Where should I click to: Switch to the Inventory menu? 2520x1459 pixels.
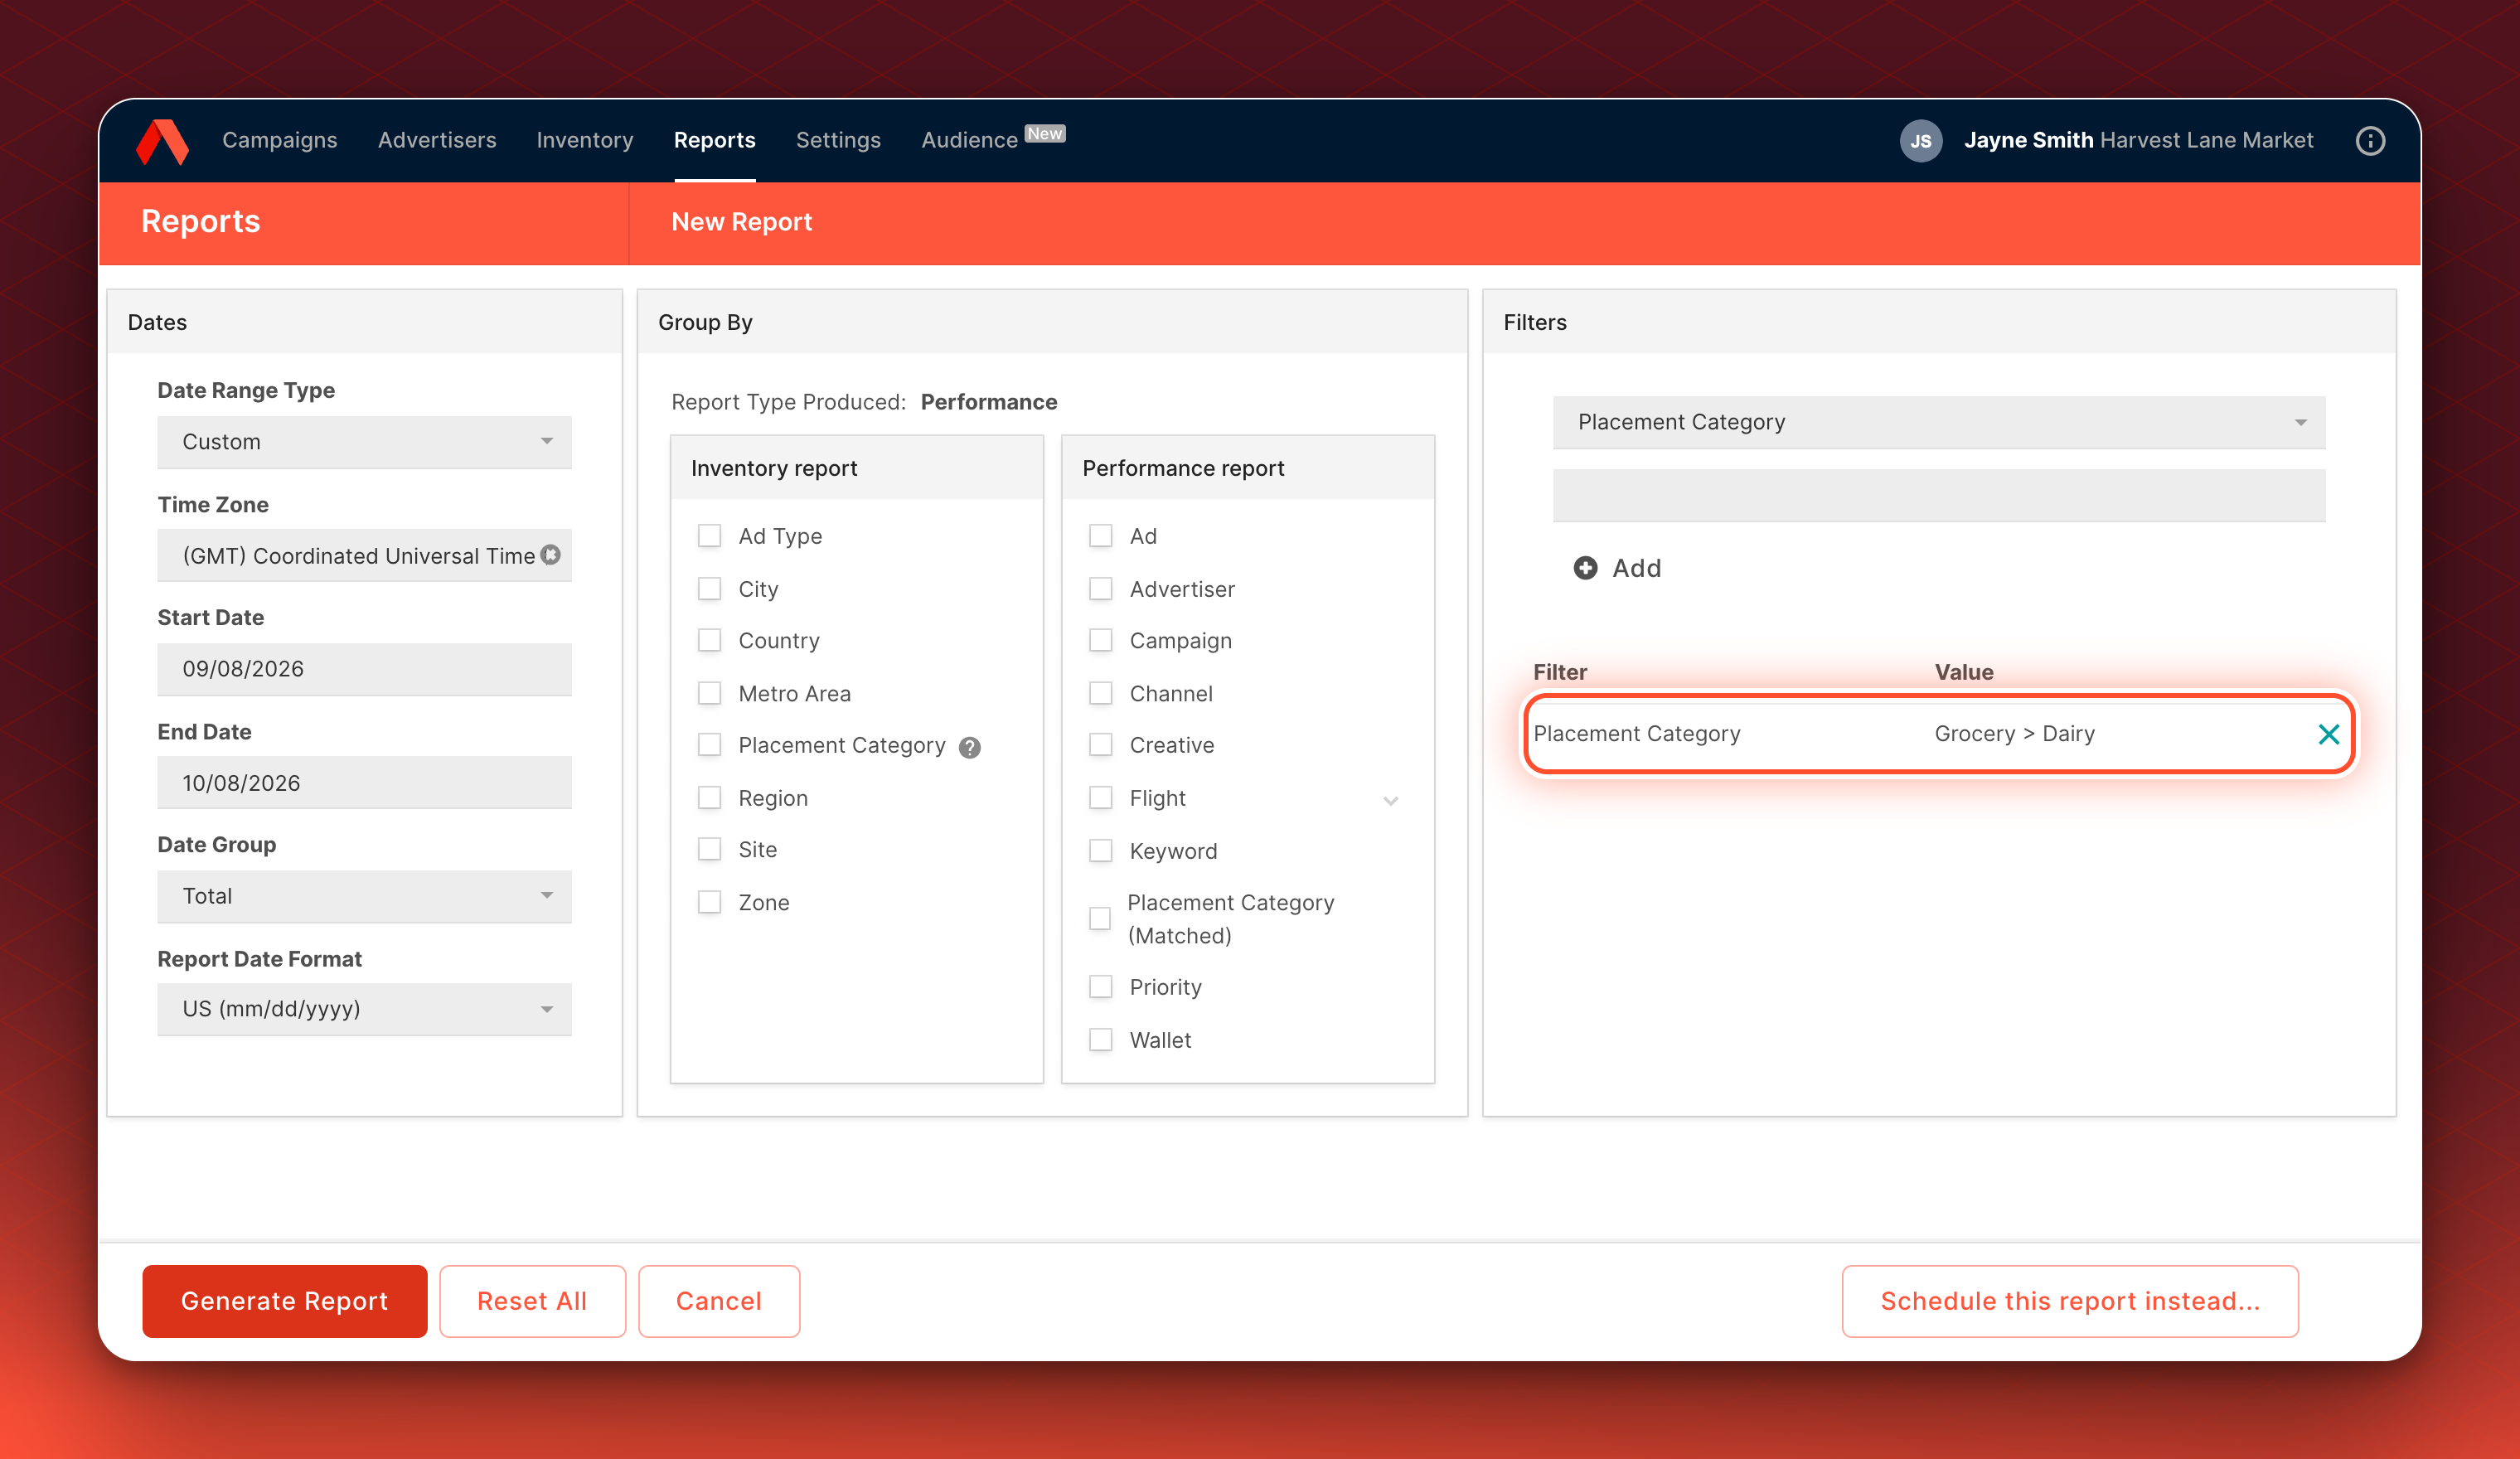click(585, 140)
